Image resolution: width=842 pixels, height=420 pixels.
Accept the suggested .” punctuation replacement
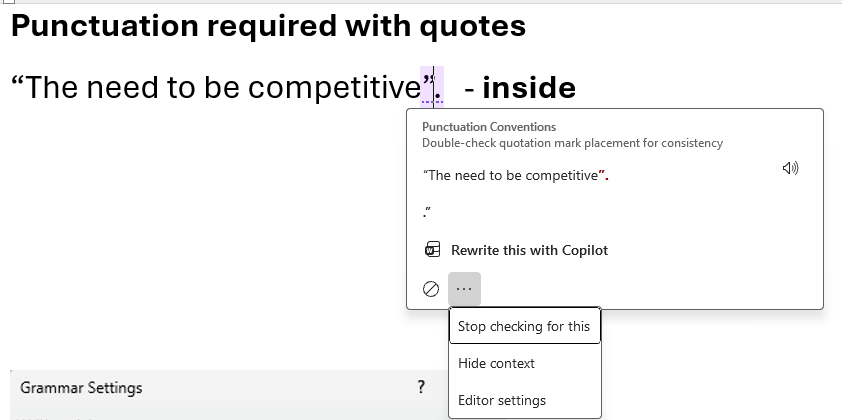pos(427,212)
